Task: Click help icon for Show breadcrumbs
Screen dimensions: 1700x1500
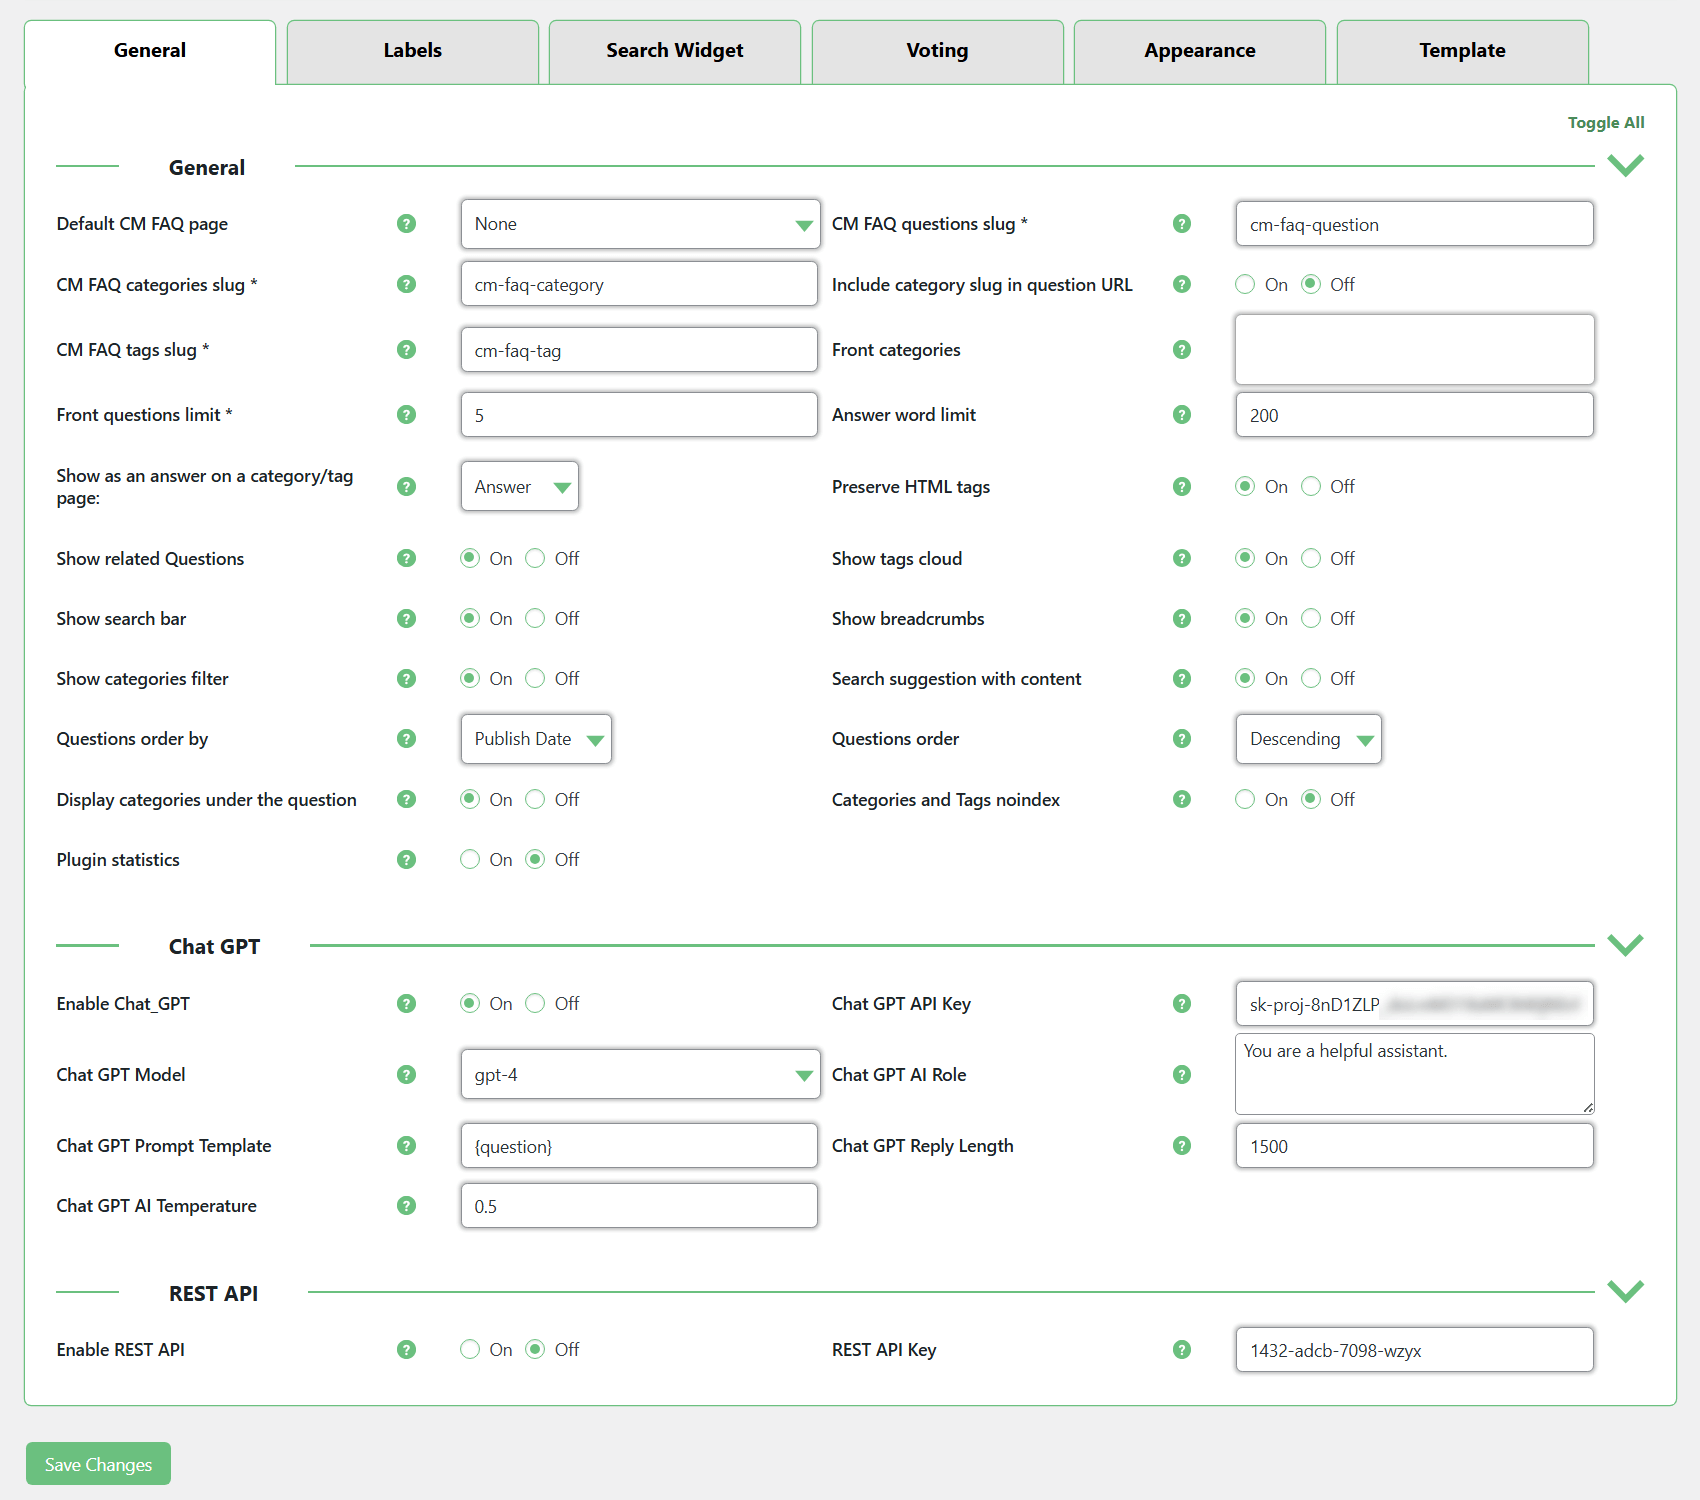Action: 1182,619
